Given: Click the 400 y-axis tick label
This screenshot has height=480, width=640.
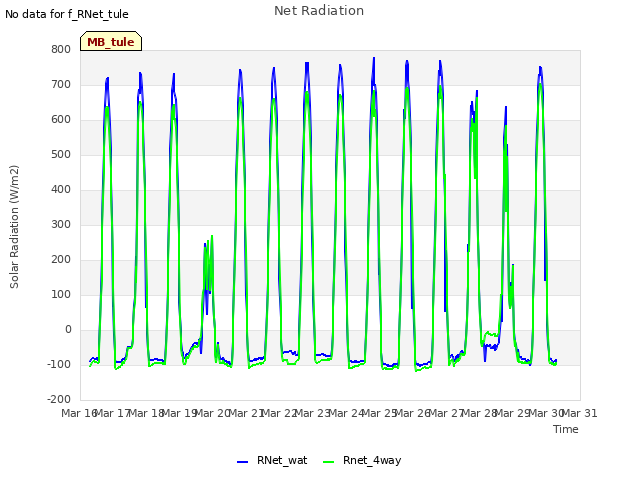Looking at the screenshot, I should (x=61, y=189).
